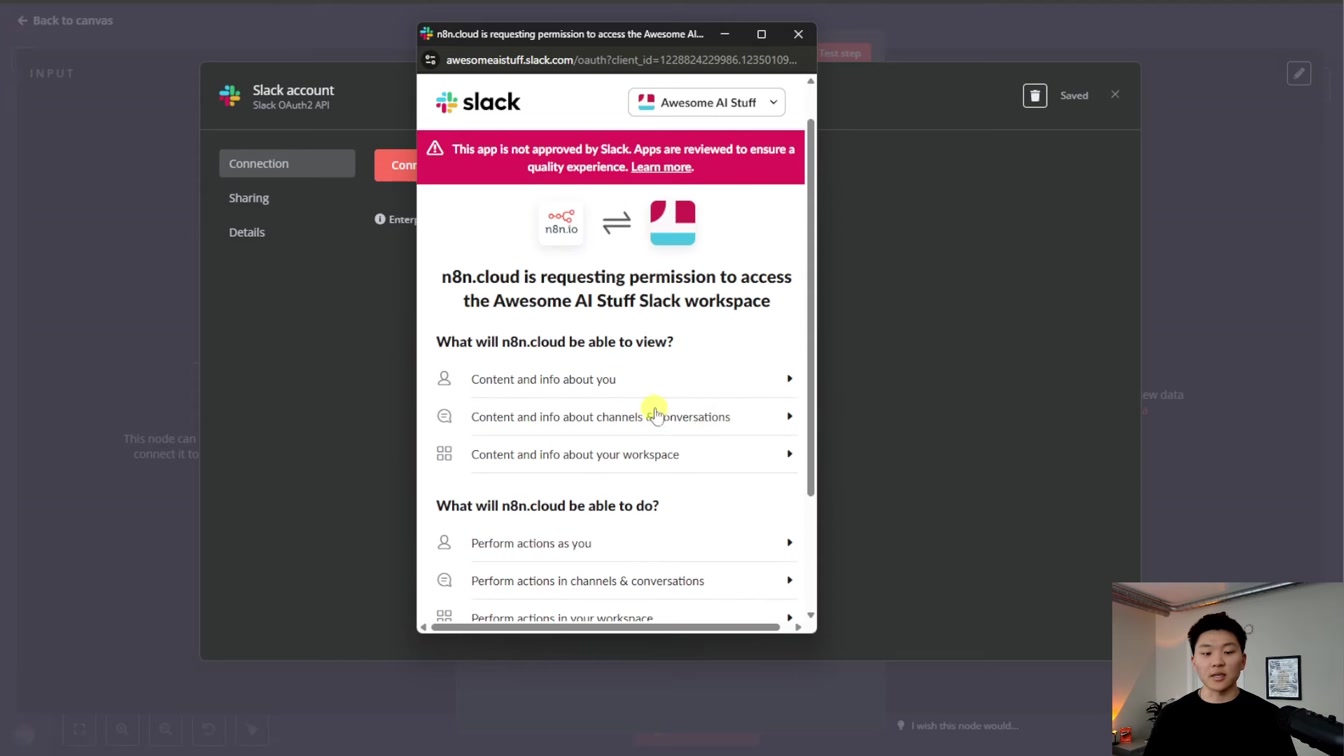
Task: Click the popup horizontal scrollbar thumb
Action: [605, 627]
